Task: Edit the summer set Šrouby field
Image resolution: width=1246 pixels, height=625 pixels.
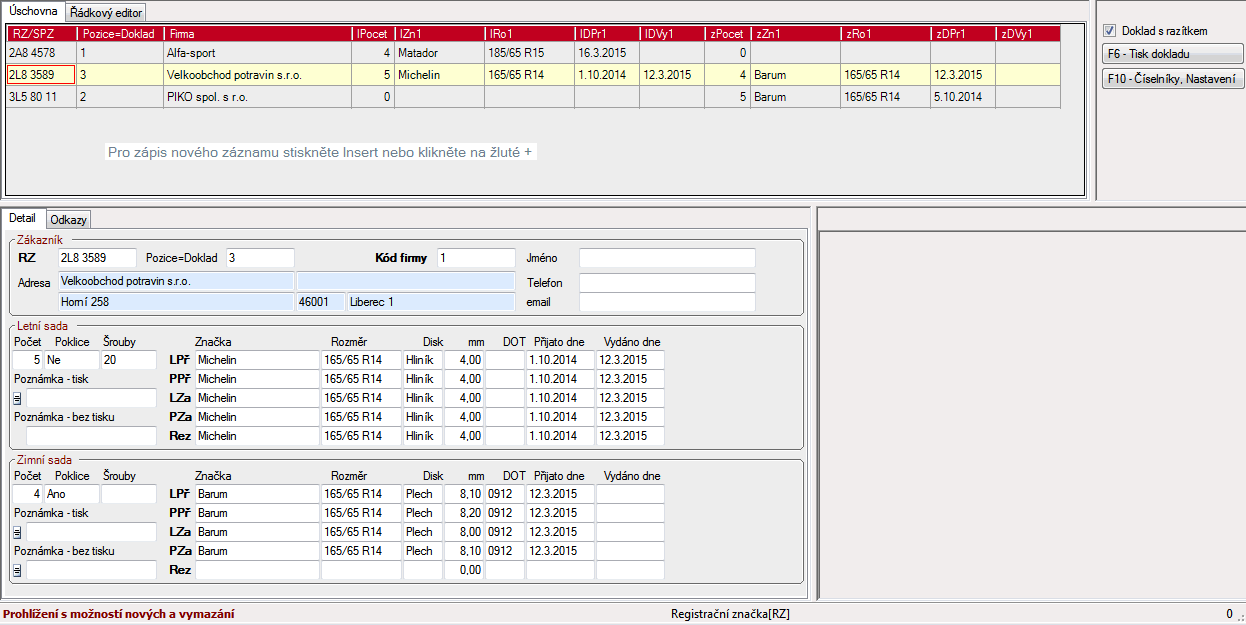Action: tap(128, 360)
